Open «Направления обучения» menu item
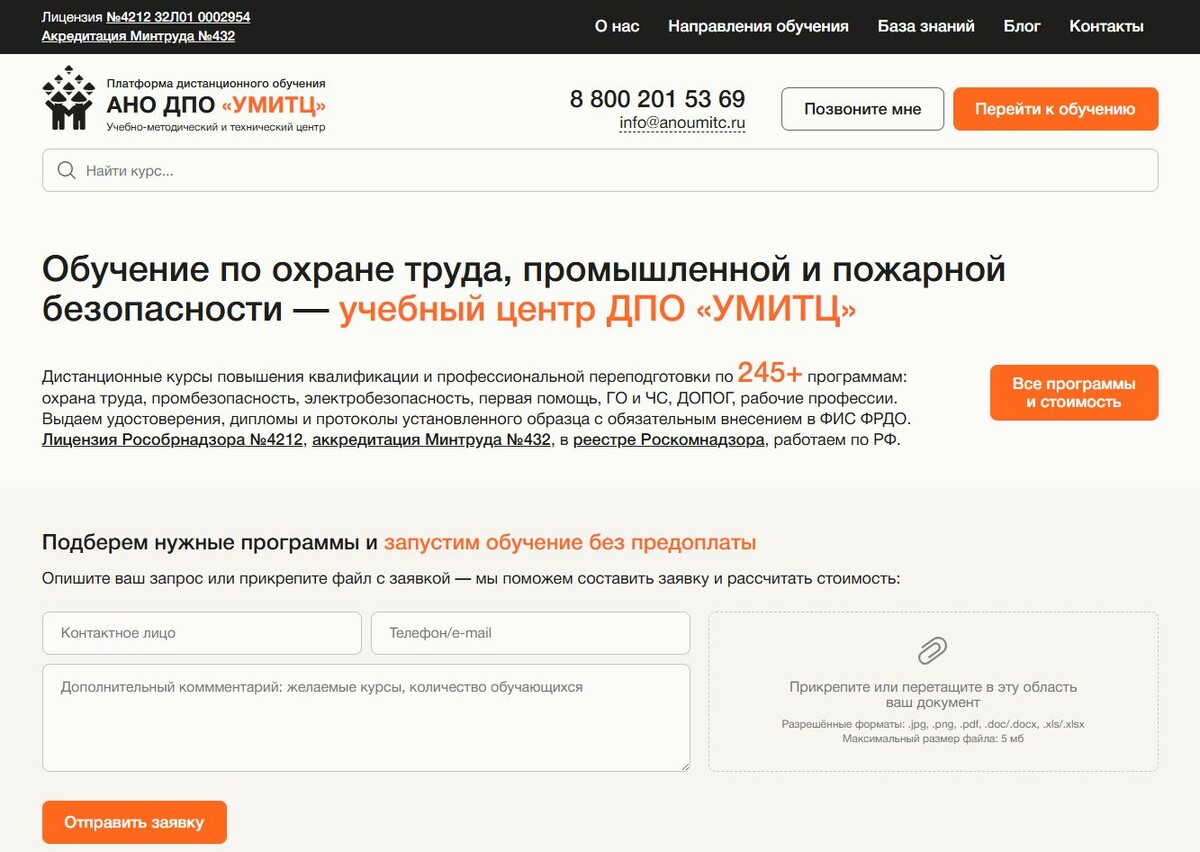 tap(758, 26)
